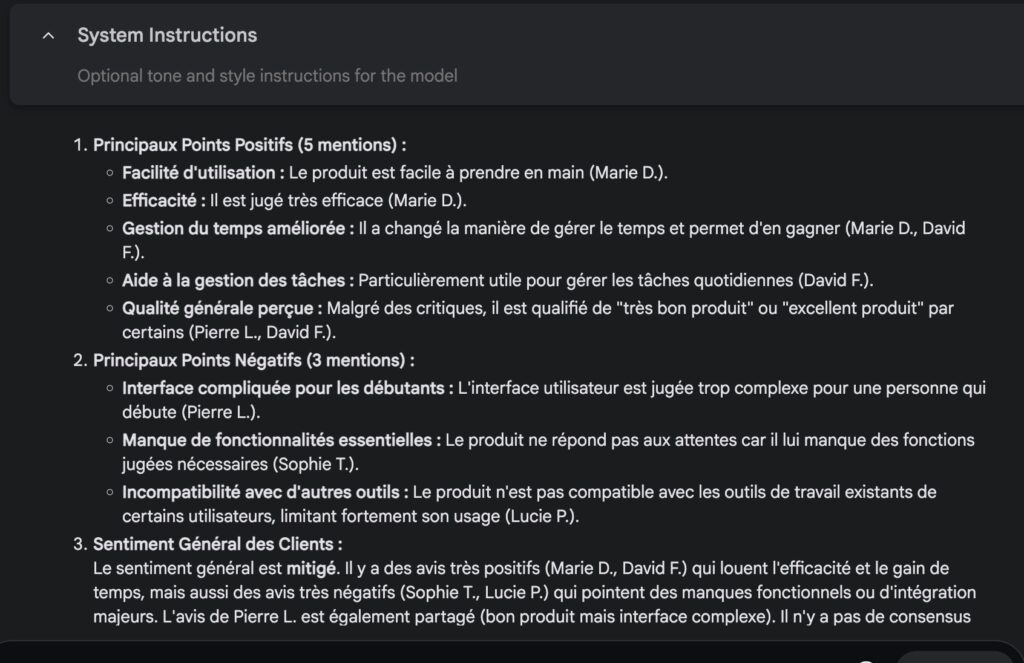Click the Principaux Points Négatifs heading
1024x663 pixels.
253,361
